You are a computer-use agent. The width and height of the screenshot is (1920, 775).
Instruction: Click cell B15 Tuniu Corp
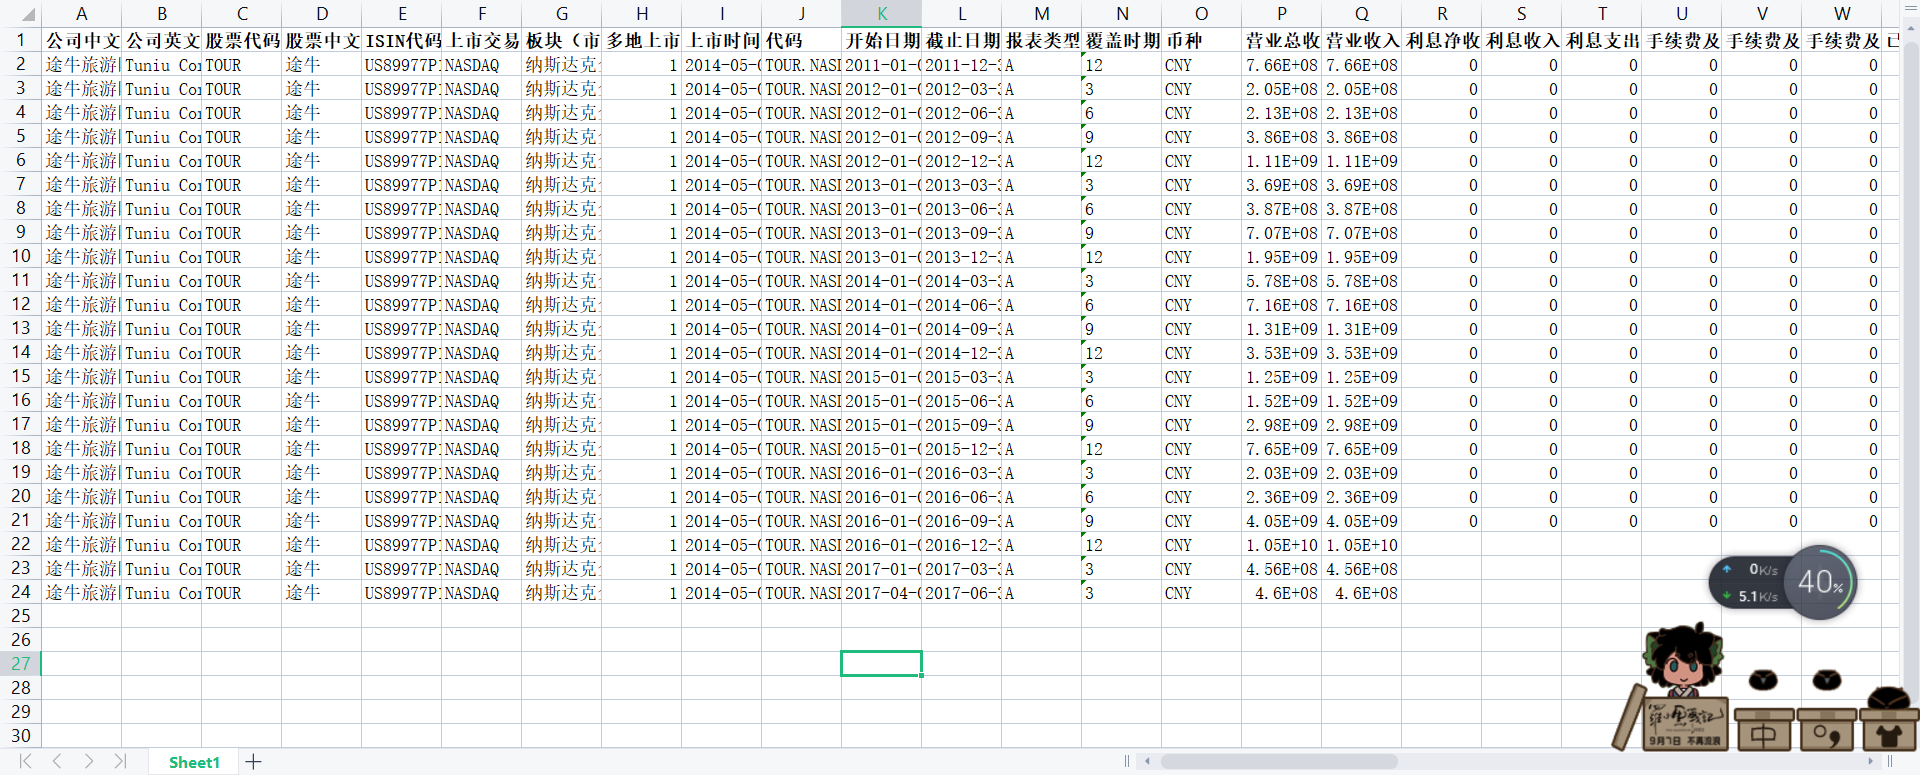click(x=161, y=377)
